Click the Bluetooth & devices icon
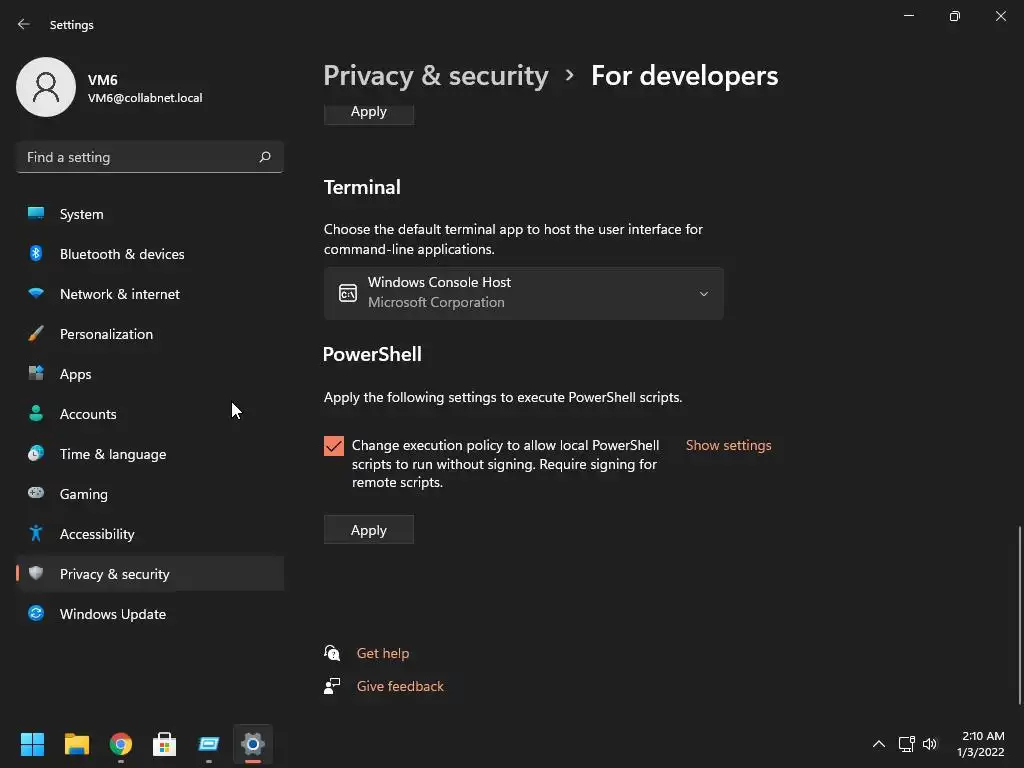1024x768 pixels. tap(36, 254)
